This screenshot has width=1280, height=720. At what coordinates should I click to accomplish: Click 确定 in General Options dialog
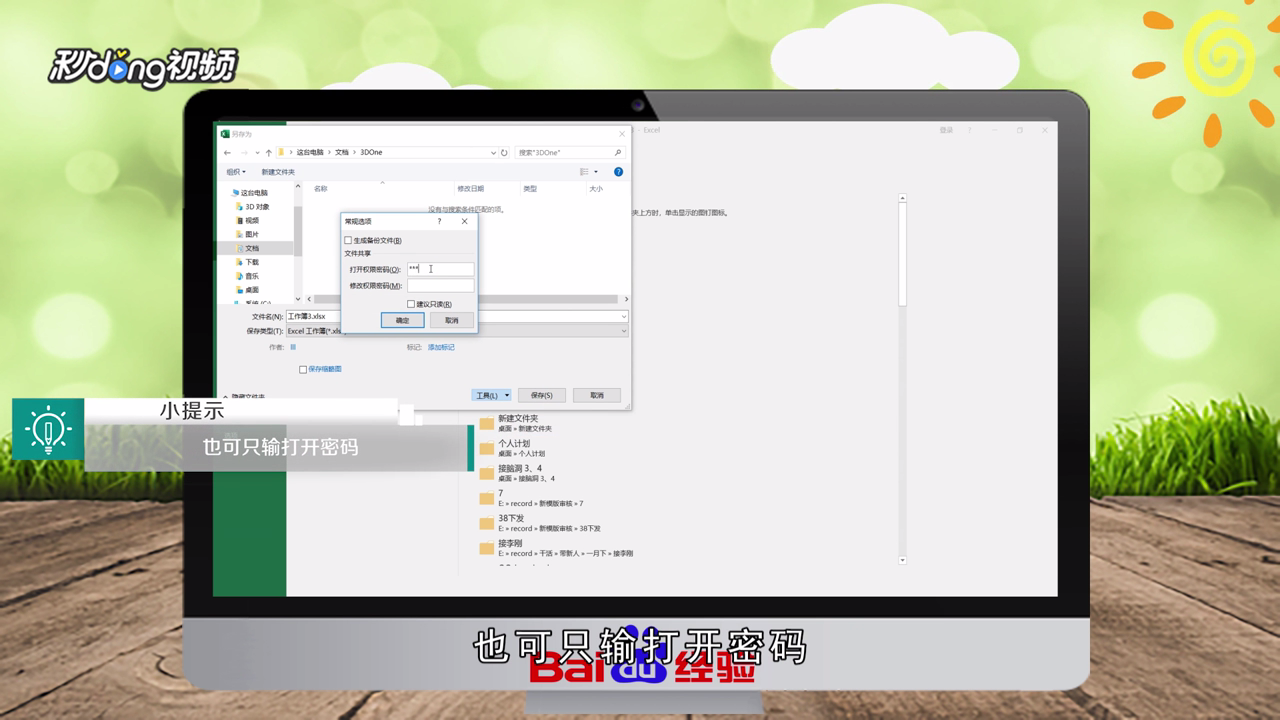pyautogui.click(x=402, y=320)
